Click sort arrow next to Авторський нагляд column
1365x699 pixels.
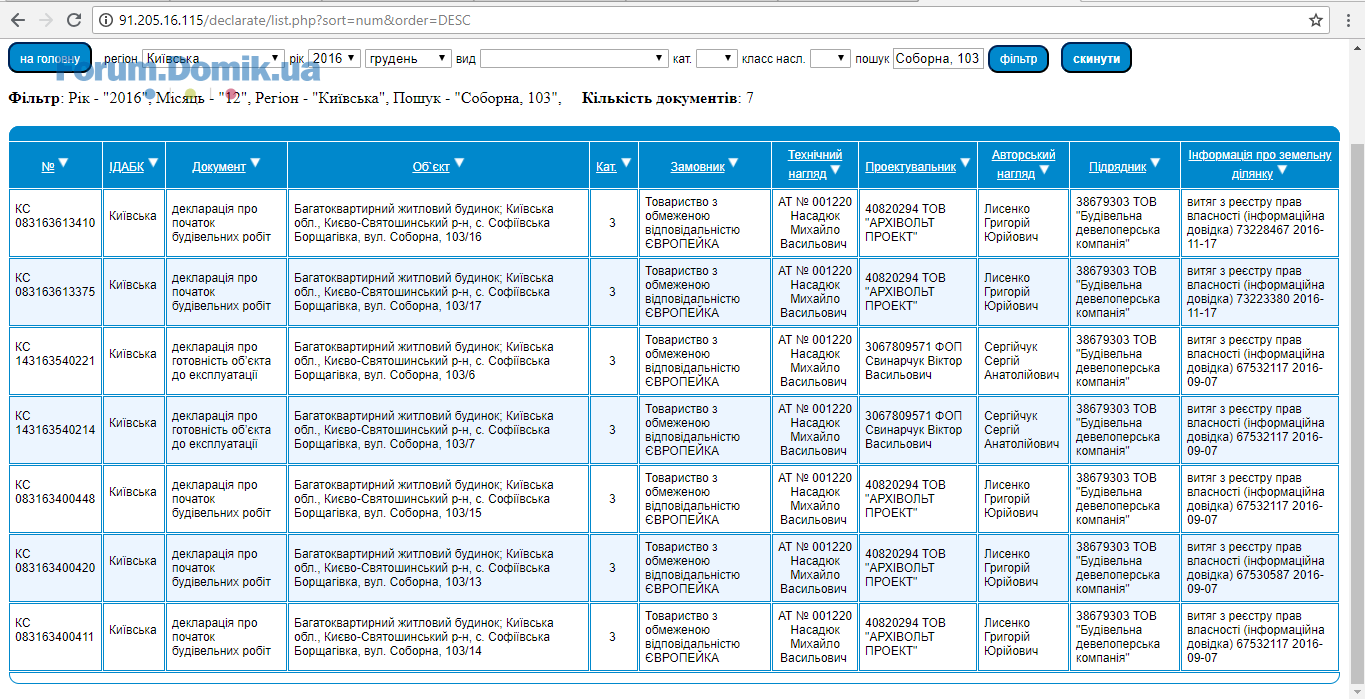[1044, 170]
